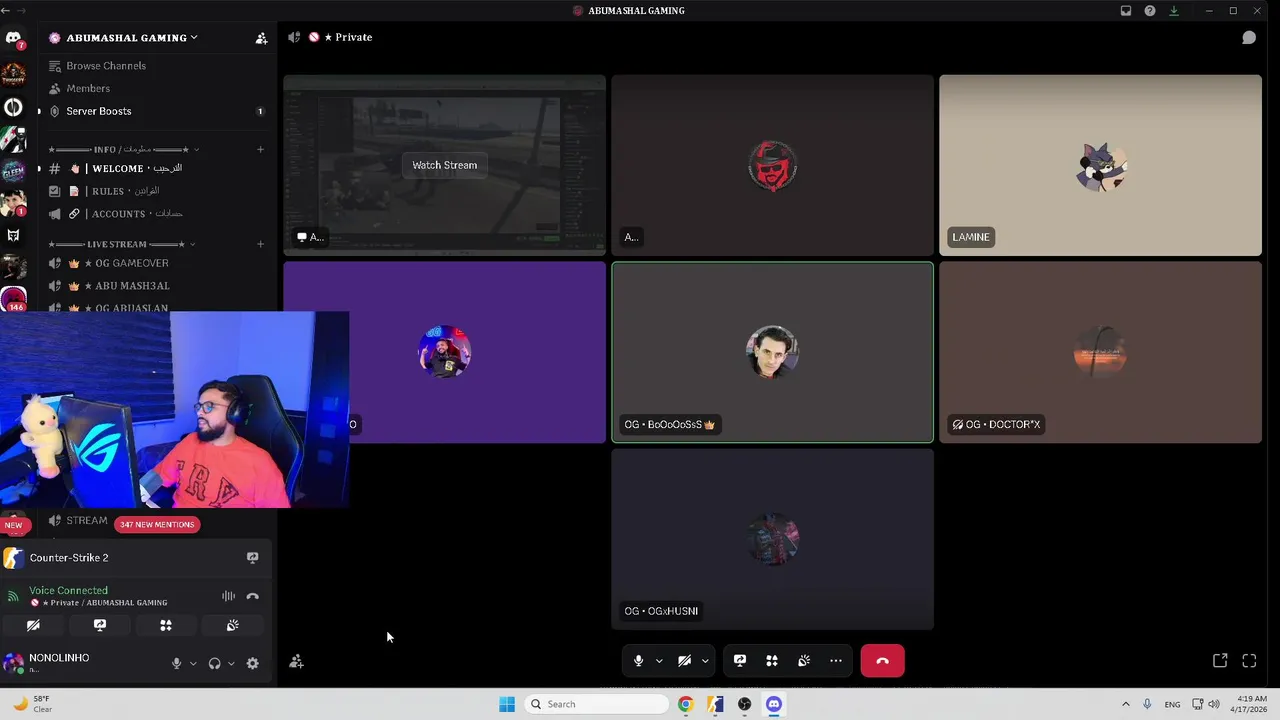The height and width of the screenshot is (720, 1280).
Task: Click the taskbar Search box
Action: (596, 704)
